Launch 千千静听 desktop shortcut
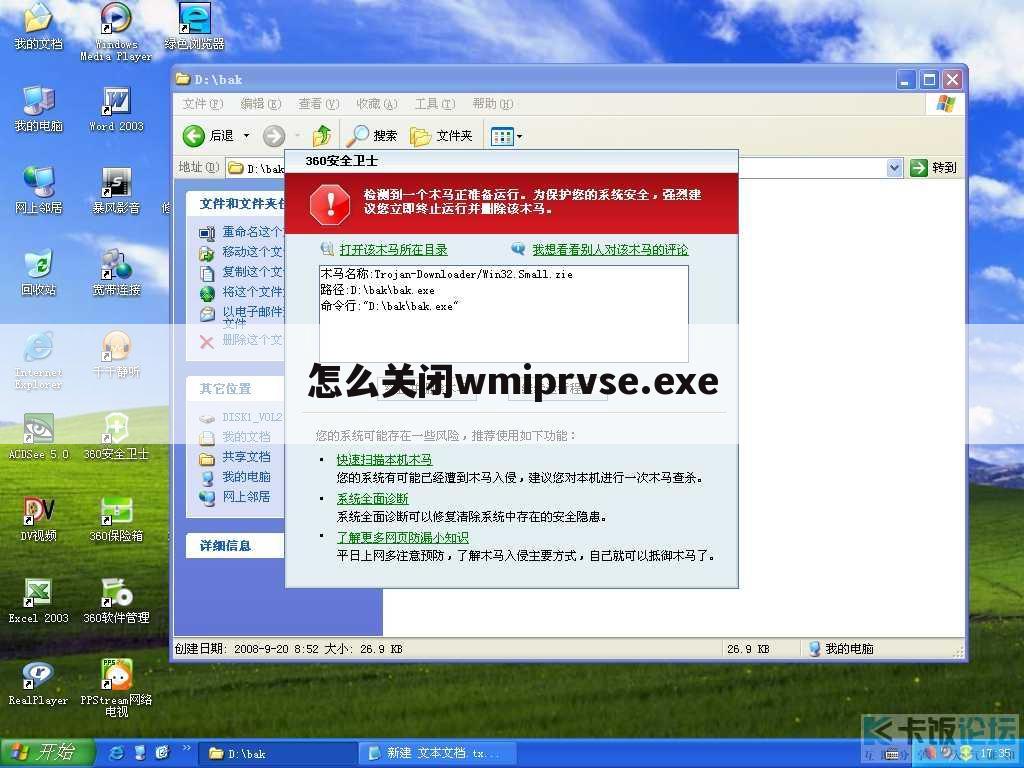1024x768 pixels. point(116,355)
